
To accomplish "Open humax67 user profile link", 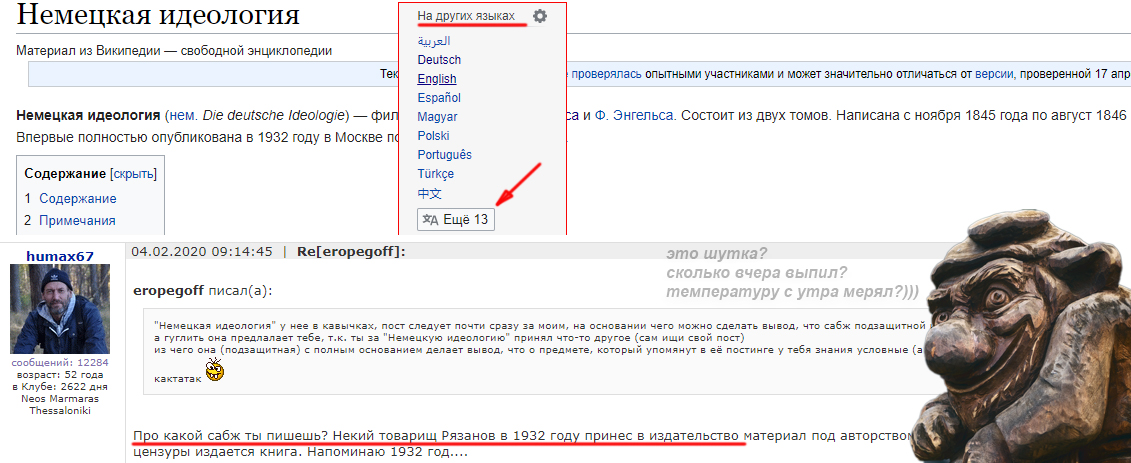I will (60, 256).
